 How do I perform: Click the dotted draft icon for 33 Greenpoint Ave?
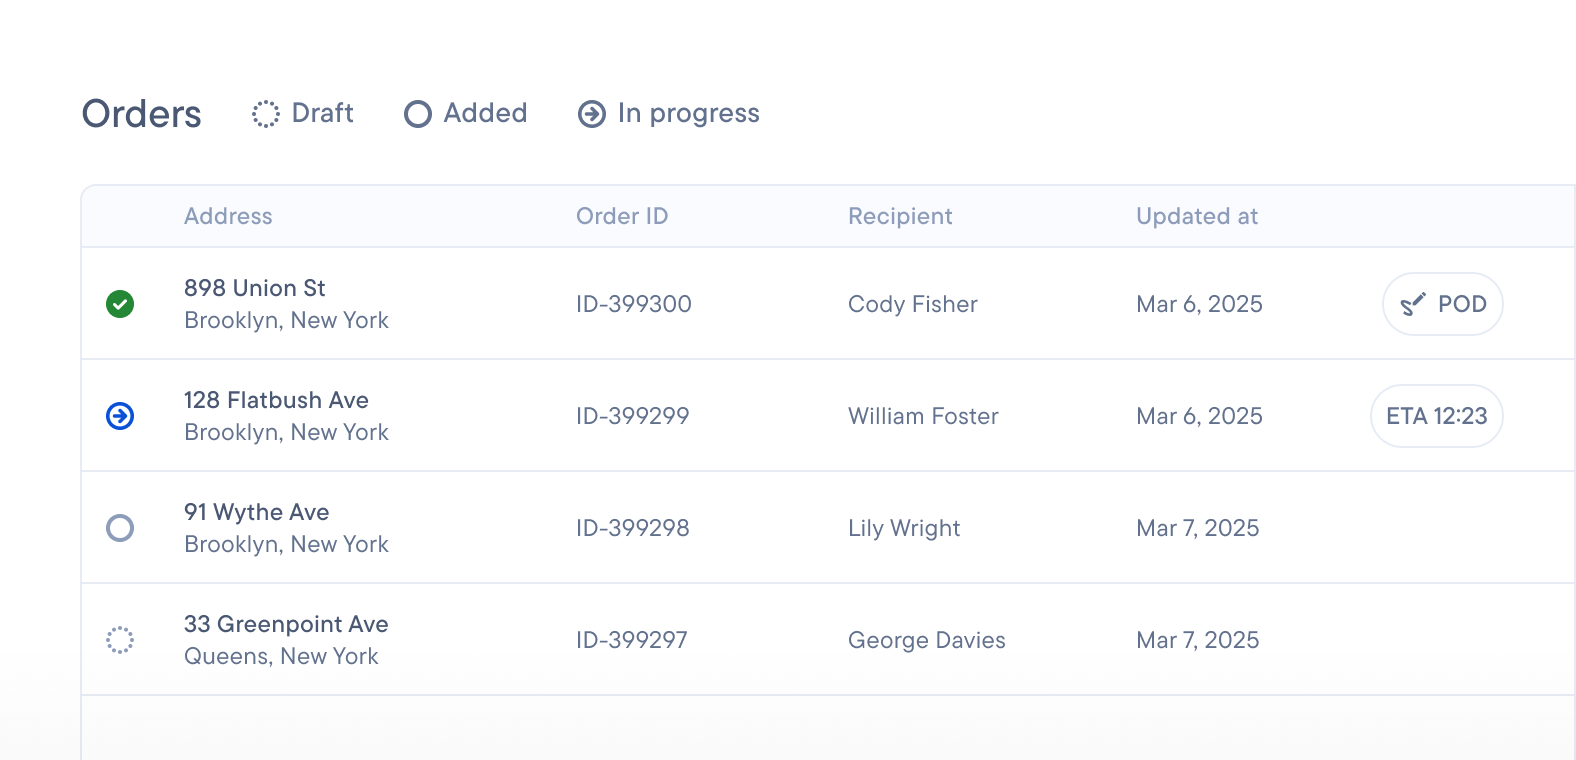pyautogui.click(x=120, y=640)
